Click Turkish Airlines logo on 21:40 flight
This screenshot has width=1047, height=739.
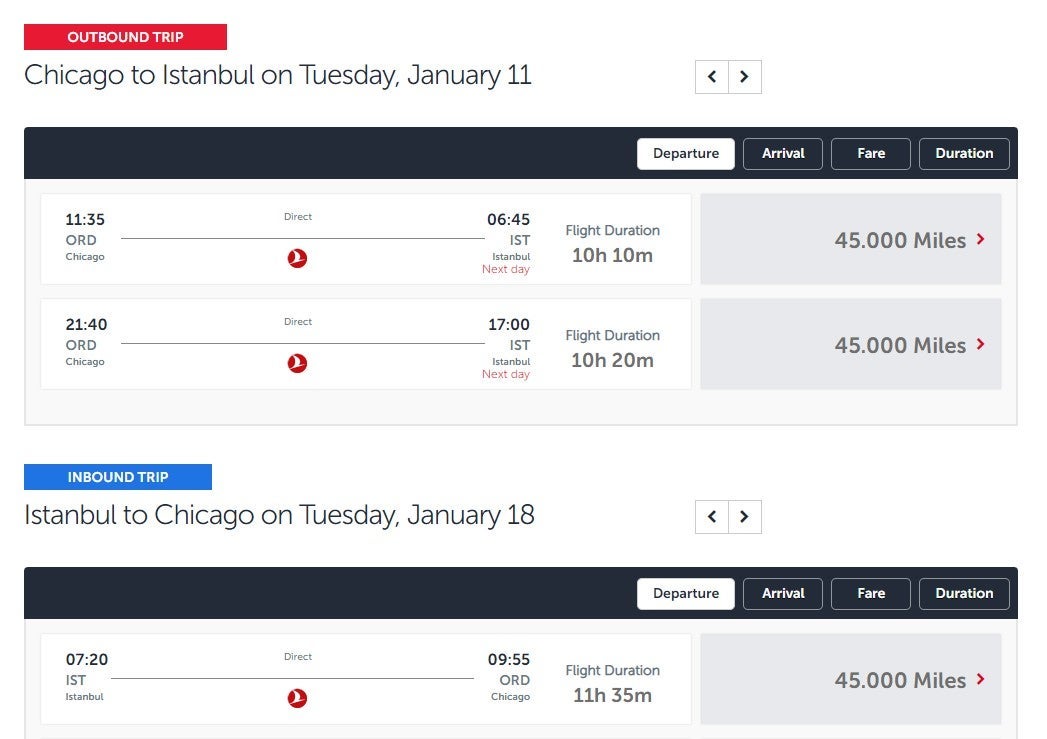coord(297,364)
